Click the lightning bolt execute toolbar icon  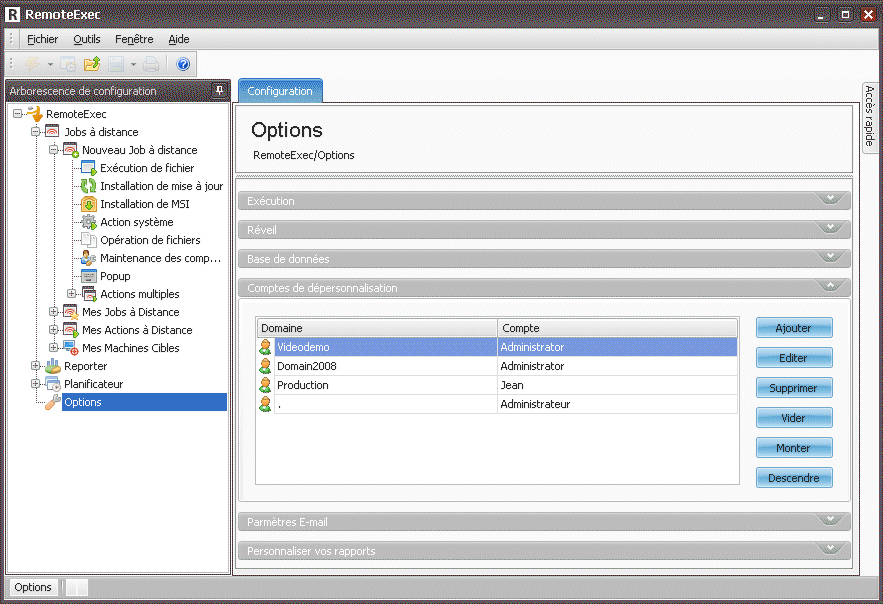(32, 64)
